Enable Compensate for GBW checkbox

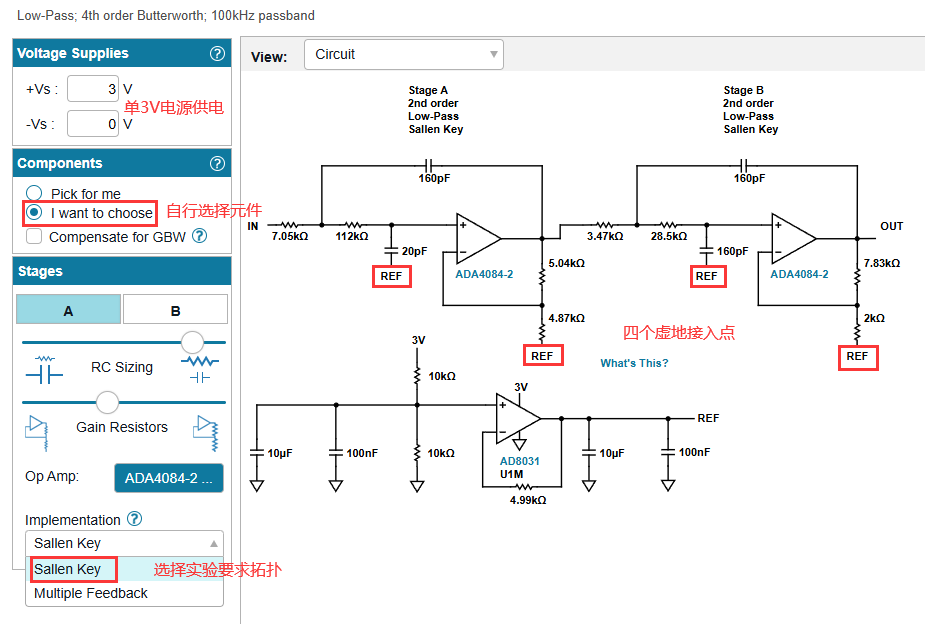(x=34, y=237)
